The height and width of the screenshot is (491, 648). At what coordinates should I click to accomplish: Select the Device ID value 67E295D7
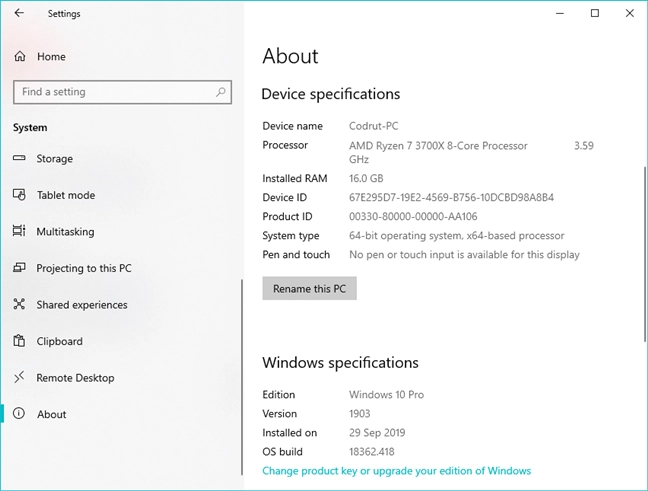(x=451, y=197)
